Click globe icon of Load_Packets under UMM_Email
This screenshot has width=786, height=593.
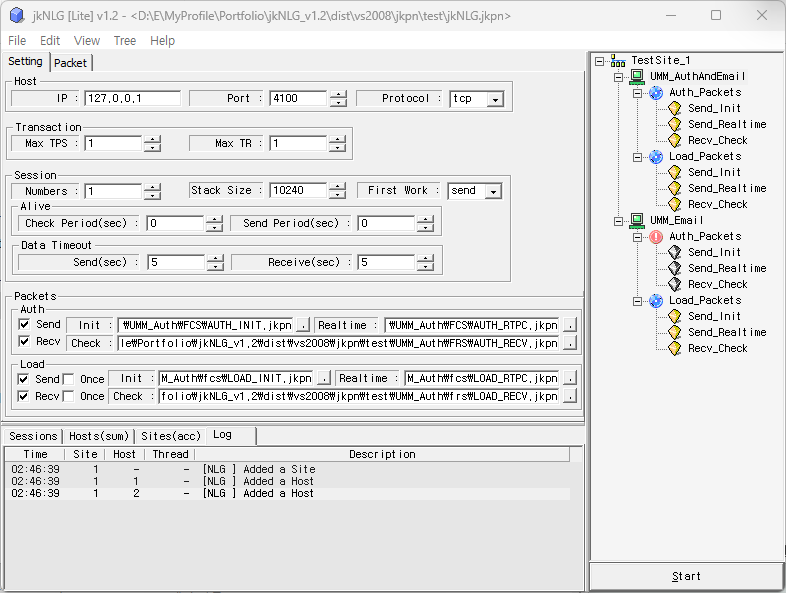tap(656, 301)
